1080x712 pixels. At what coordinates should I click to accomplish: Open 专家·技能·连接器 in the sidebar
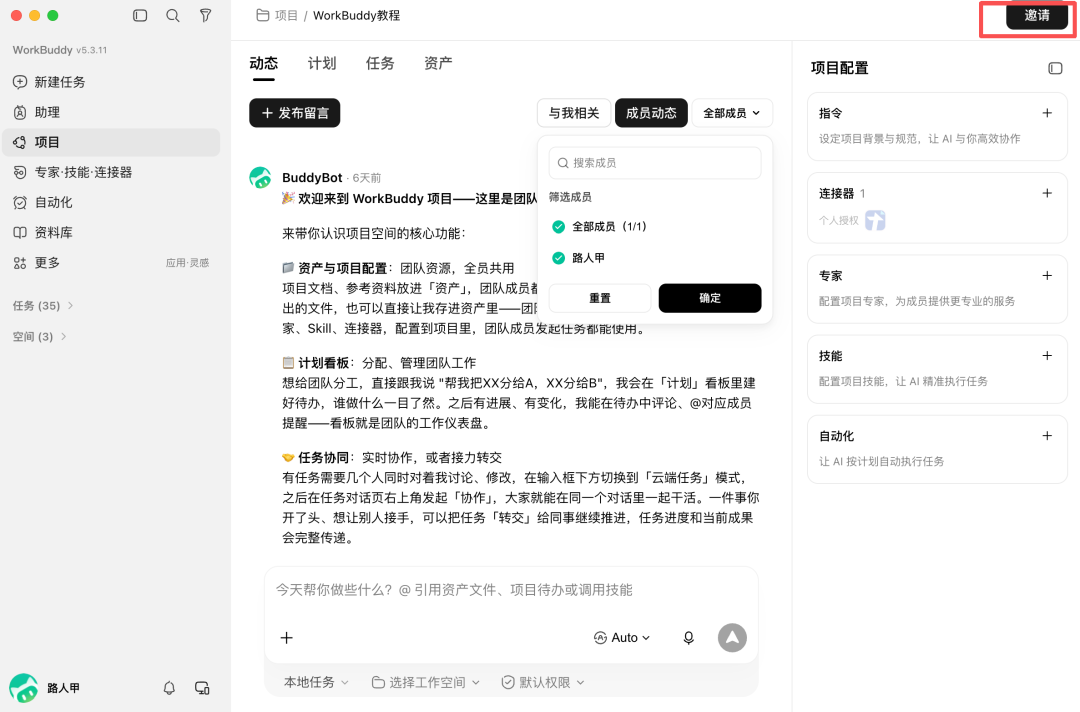[x=110, y=172]
